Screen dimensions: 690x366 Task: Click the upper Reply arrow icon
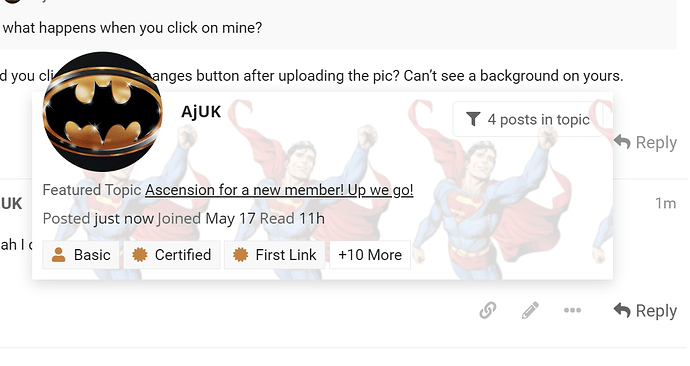click(x=622, y=142)
